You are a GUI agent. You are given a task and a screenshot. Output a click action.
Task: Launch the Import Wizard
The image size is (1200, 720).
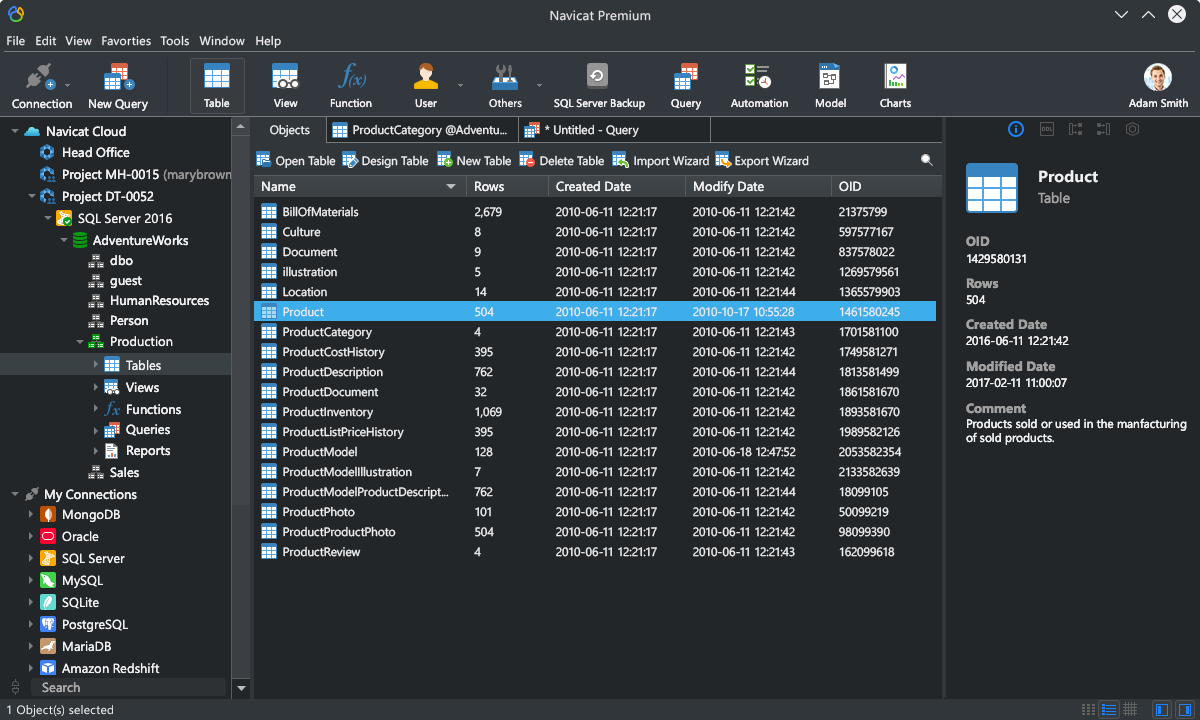click(660, 160)
